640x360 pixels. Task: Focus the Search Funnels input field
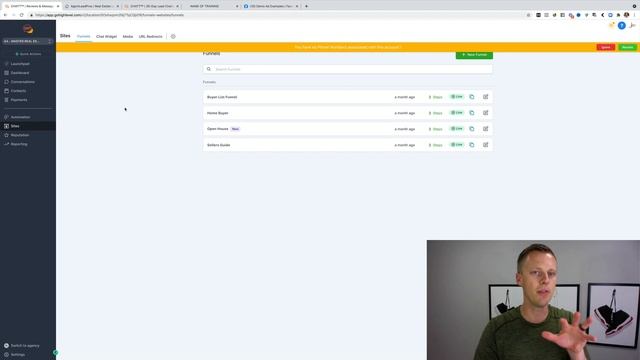click(348, 69)
